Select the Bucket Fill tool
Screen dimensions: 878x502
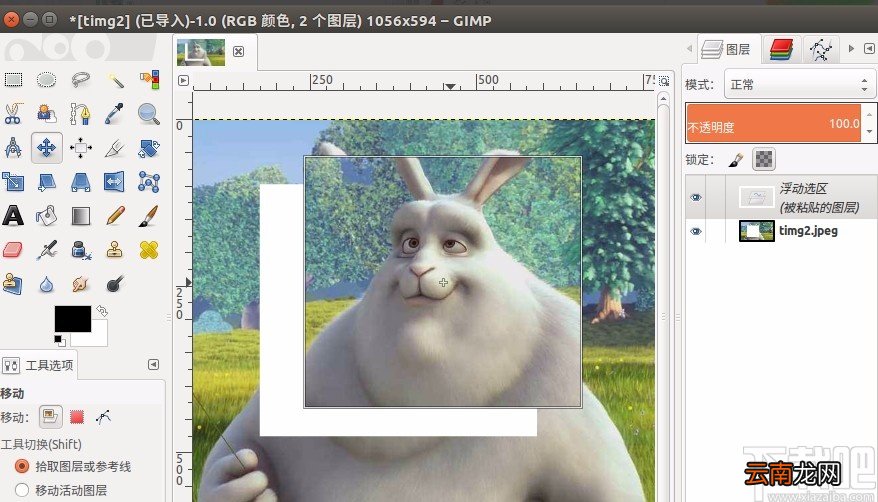[46, 215]
